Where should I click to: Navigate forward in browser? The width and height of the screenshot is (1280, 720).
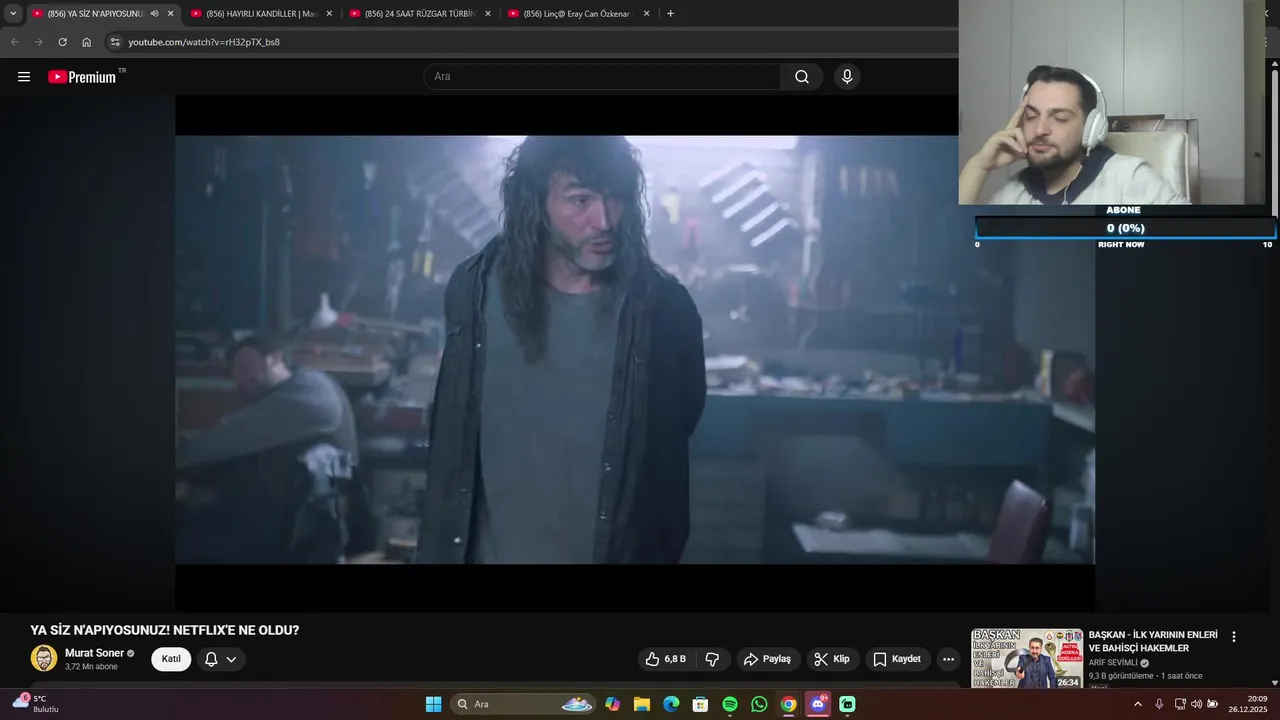pos(38,42)
